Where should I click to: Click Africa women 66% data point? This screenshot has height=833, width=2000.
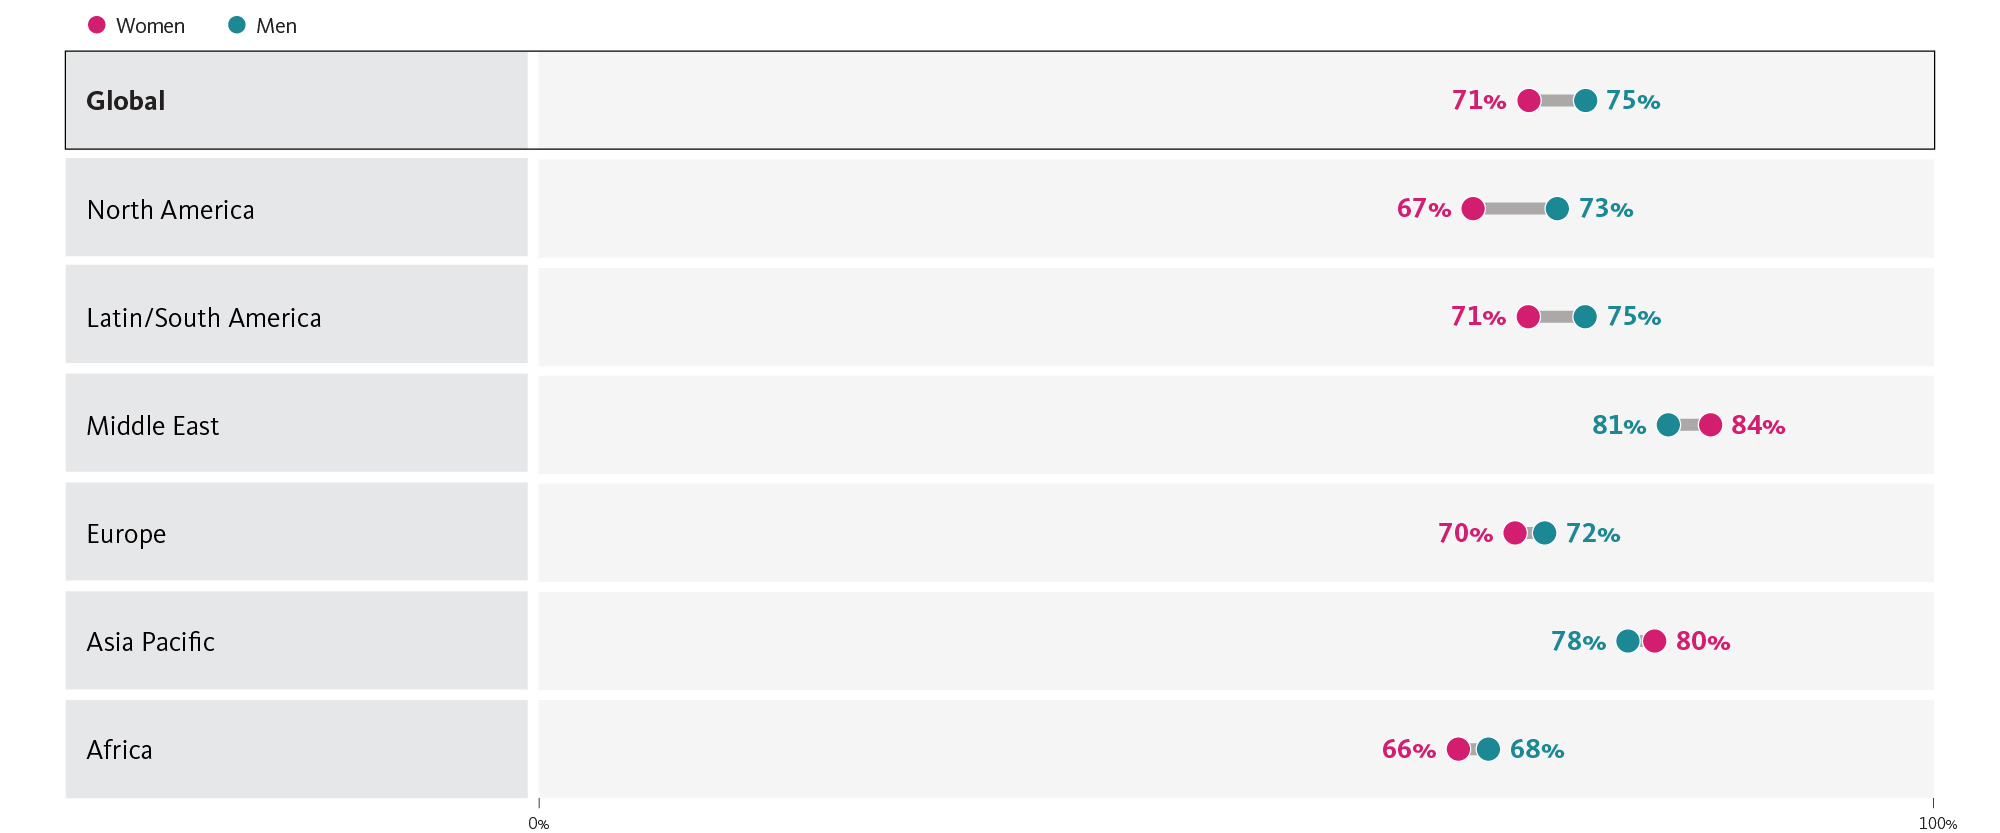[x=1459, y=749]
